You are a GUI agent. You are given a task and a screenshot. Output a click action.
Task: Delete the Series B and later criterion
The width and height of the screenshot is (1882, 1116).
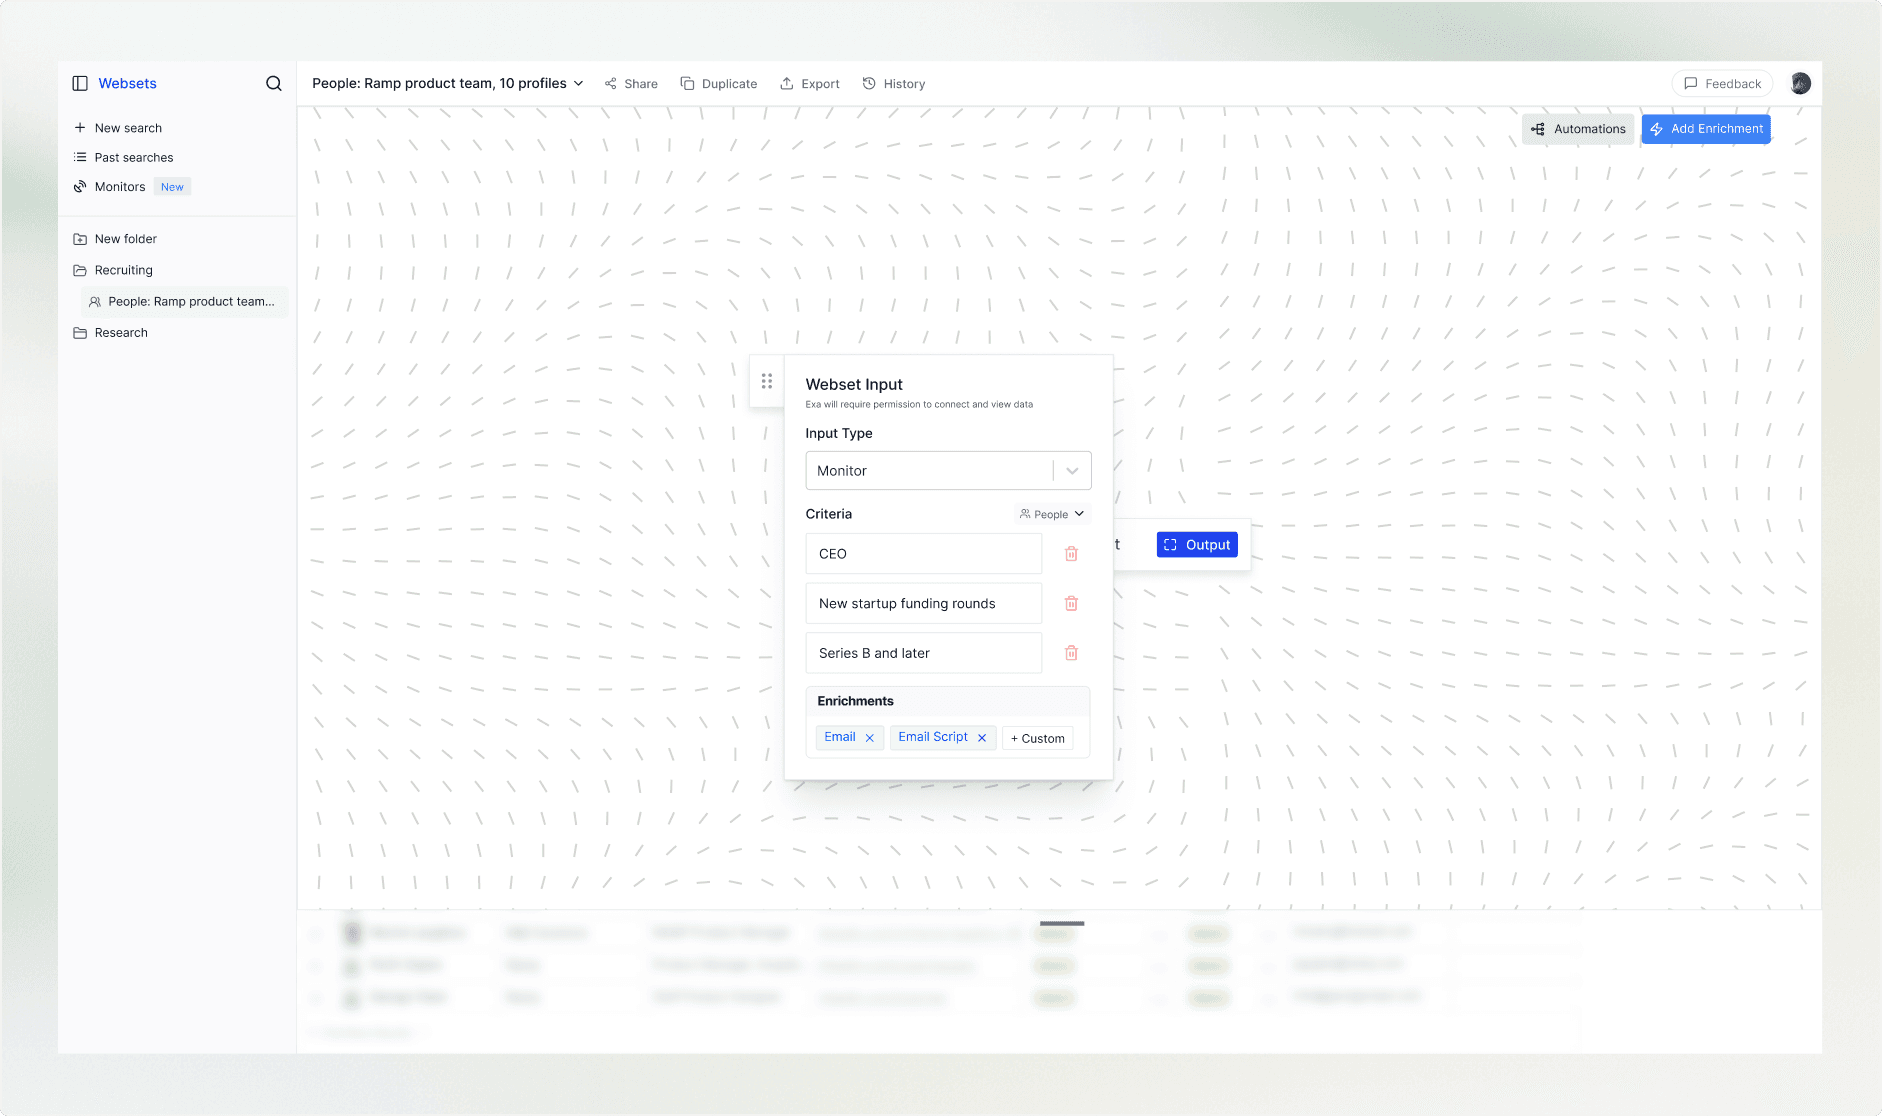coord(1071,653)
